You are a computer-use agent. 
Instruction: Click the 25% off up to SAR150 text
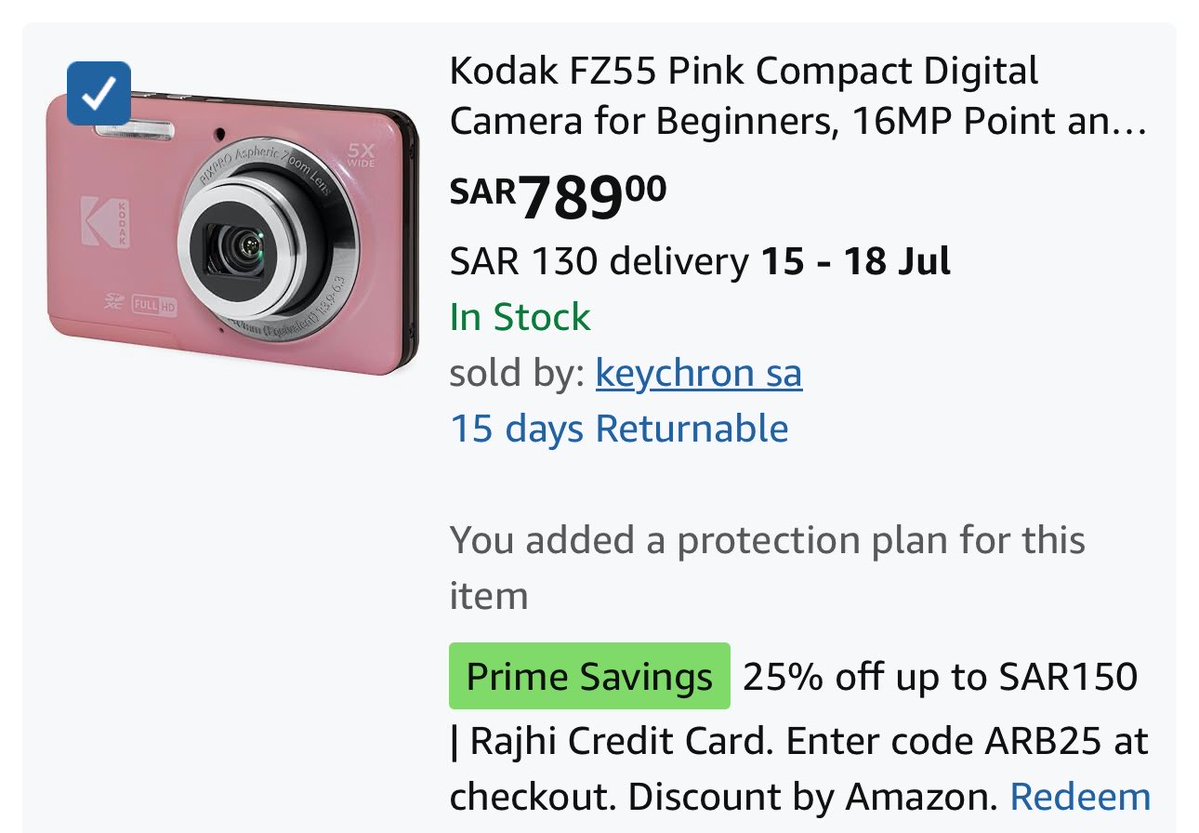pos(940,677)
